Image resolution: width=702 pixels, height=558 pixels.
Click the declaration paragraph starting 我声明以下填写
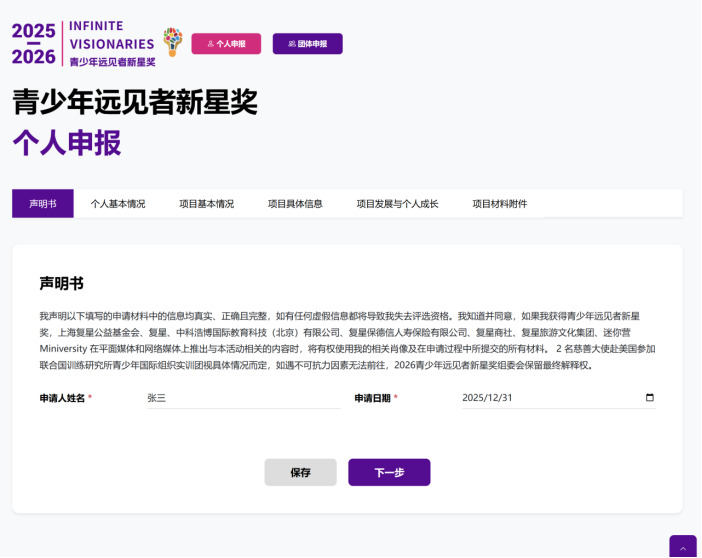[x=347, y=340]
